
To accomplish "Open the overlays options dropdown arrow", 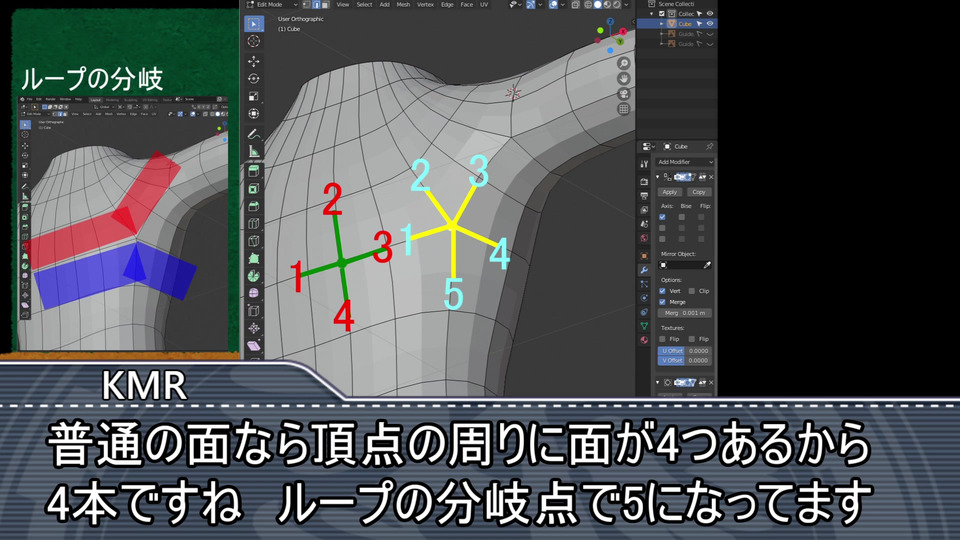I will point(563,4).
